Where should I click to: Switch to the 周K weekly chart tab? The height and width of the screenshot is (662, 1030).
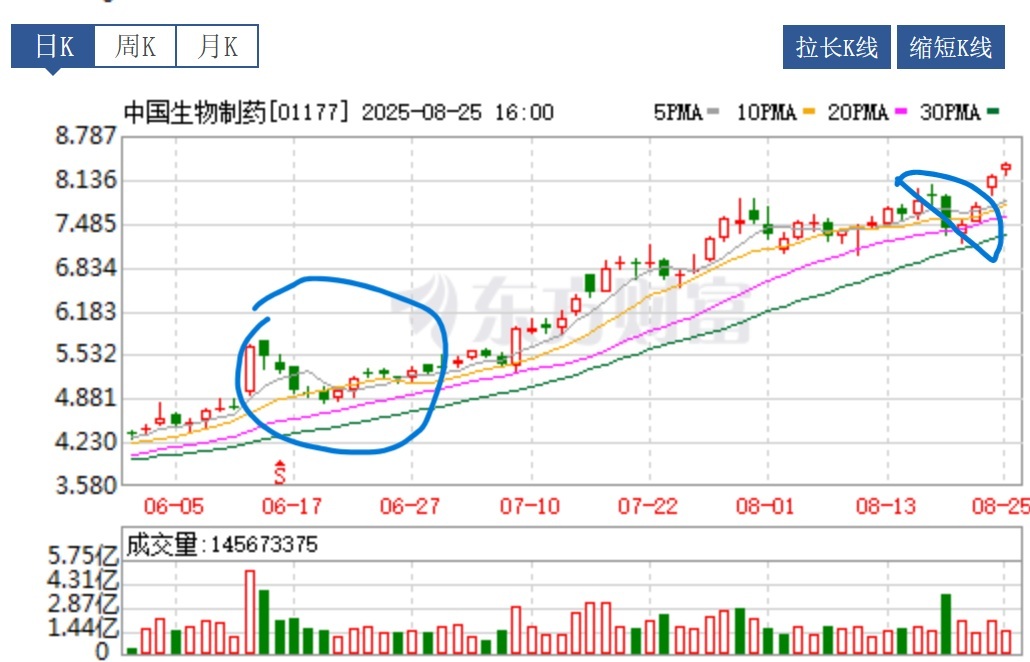[135, 46]
